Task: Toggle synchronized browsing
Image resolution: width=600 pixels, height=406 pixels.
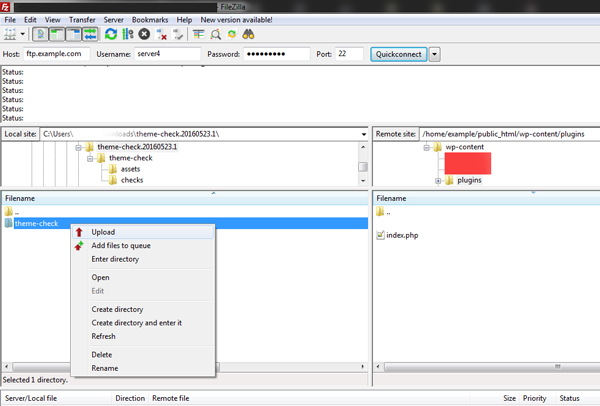Action: pos(232,34)
